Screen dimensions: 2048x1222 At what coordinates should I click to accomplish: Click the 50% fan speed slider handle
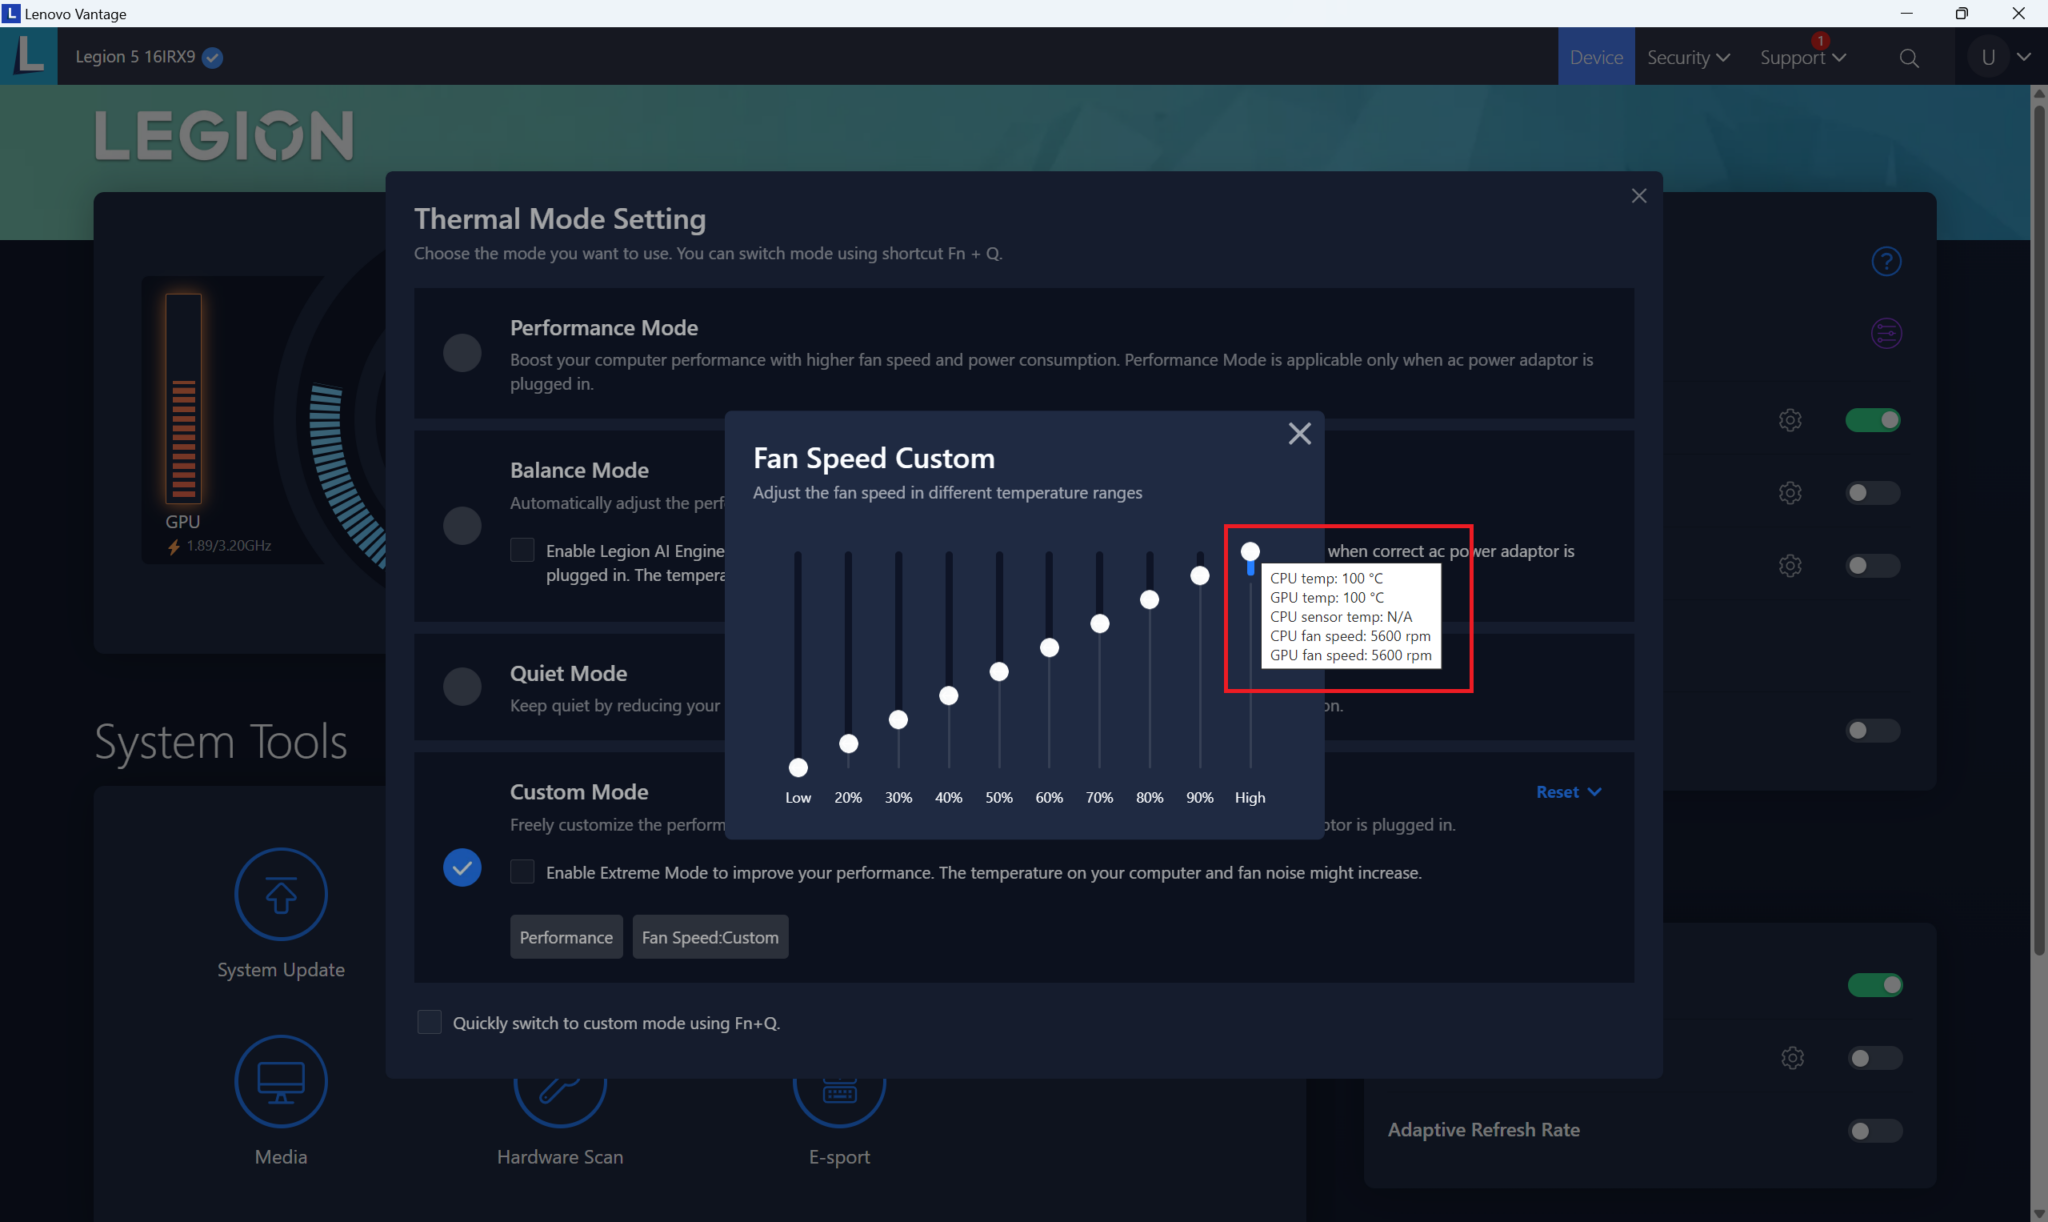click(x=999, y=672)
